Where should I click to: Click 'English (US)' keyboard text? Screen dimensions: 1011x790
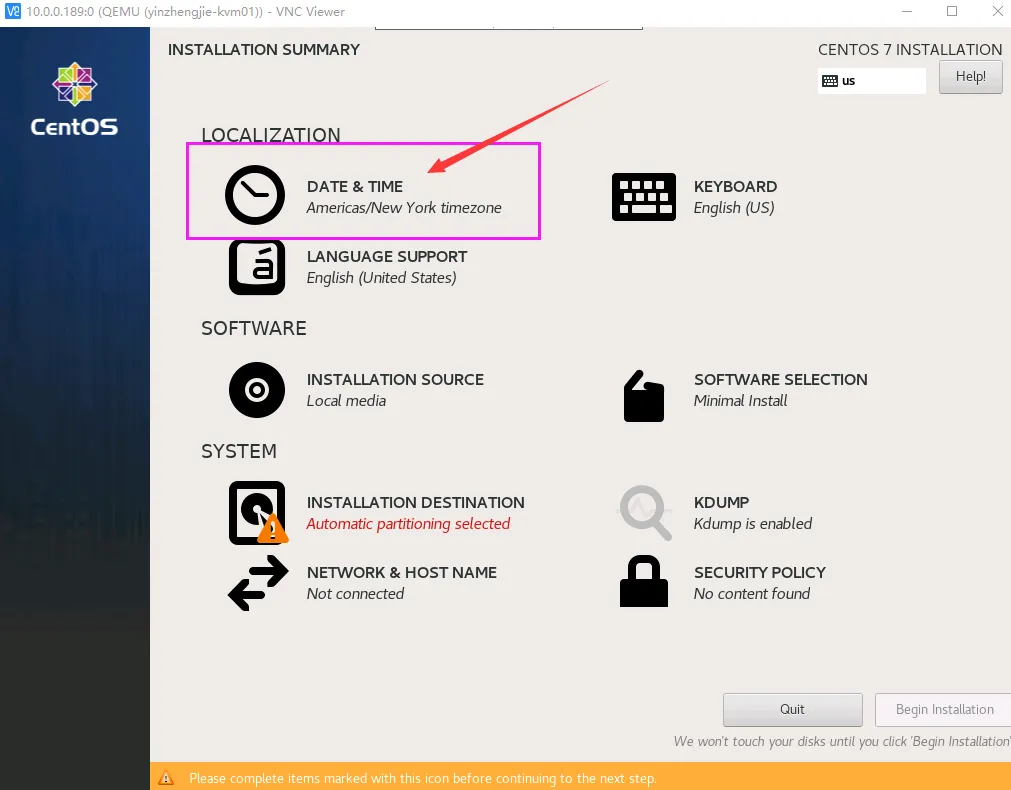(734, 208)
